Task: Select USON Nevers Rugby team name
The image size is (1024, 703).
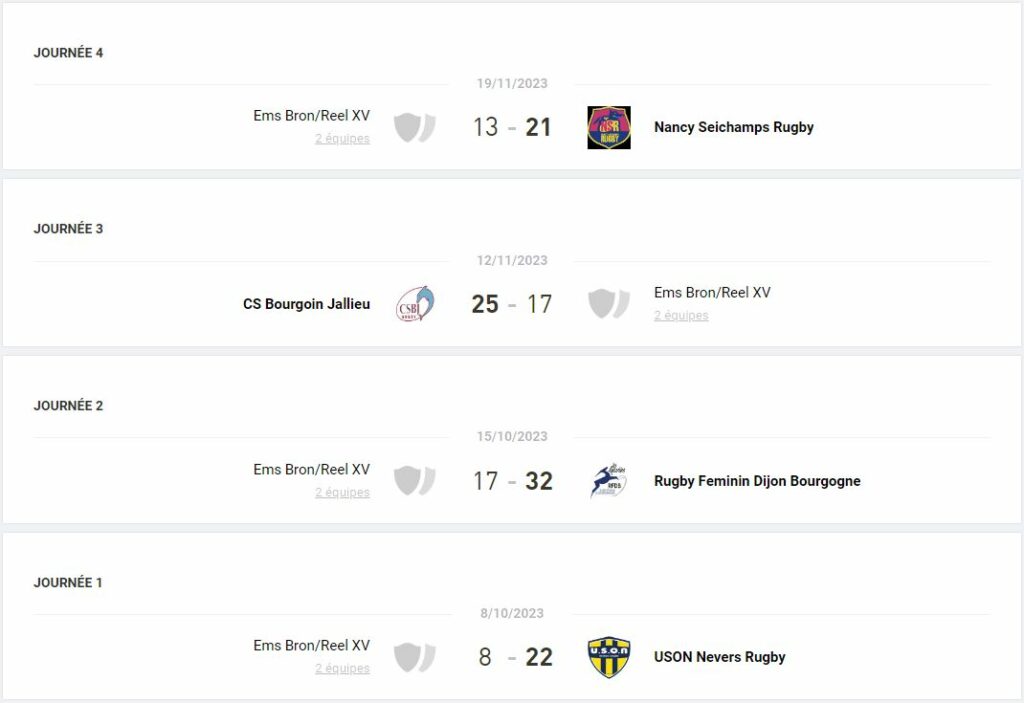Action: coord(720,657)
